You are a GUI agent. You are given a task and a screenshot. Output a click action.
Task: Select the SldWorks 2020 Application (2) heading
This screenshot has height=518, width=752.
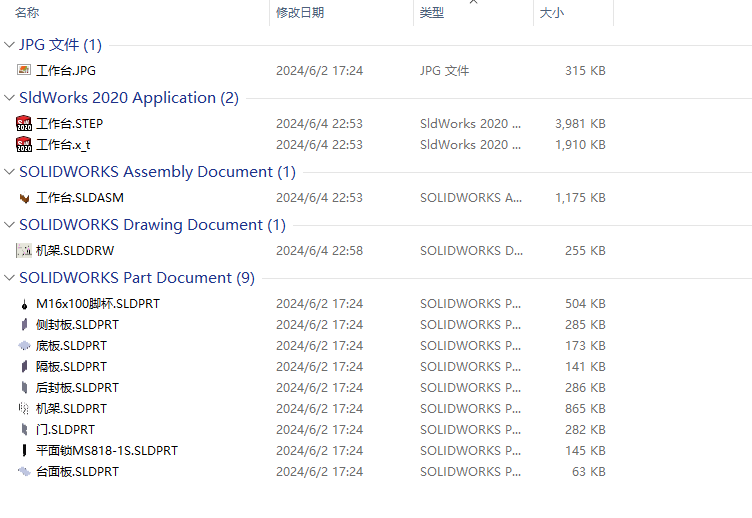tap(129, 98)
